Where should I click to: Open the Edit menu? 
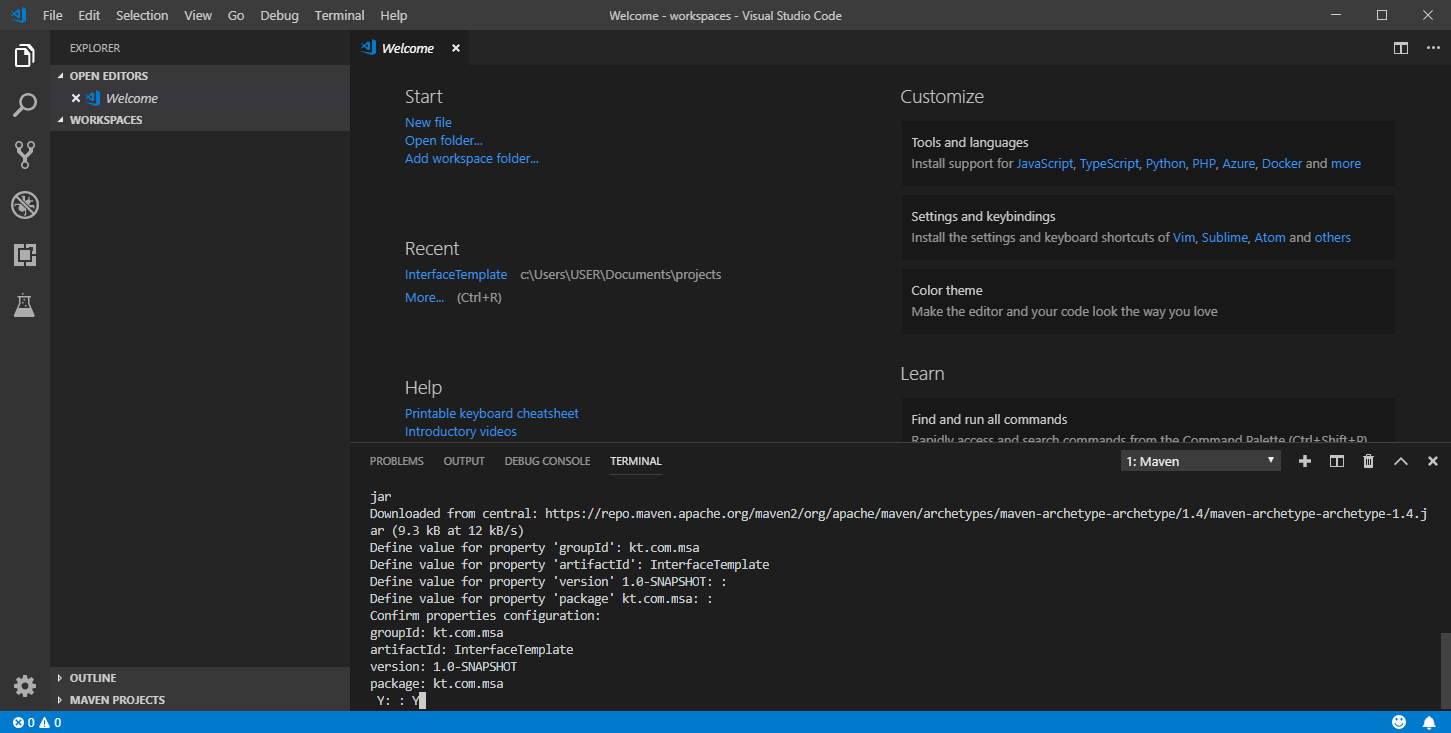(x=89, y=16)
